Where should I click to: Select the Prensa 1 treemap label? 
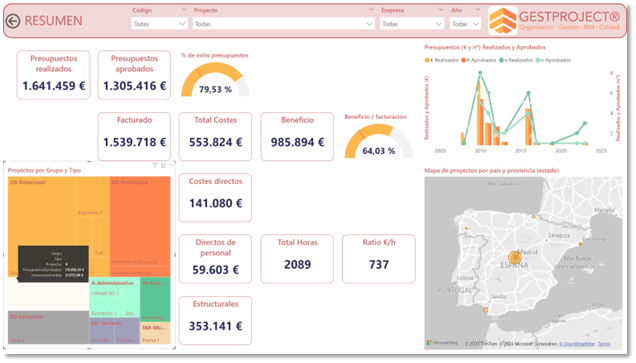tap(151, 340)
